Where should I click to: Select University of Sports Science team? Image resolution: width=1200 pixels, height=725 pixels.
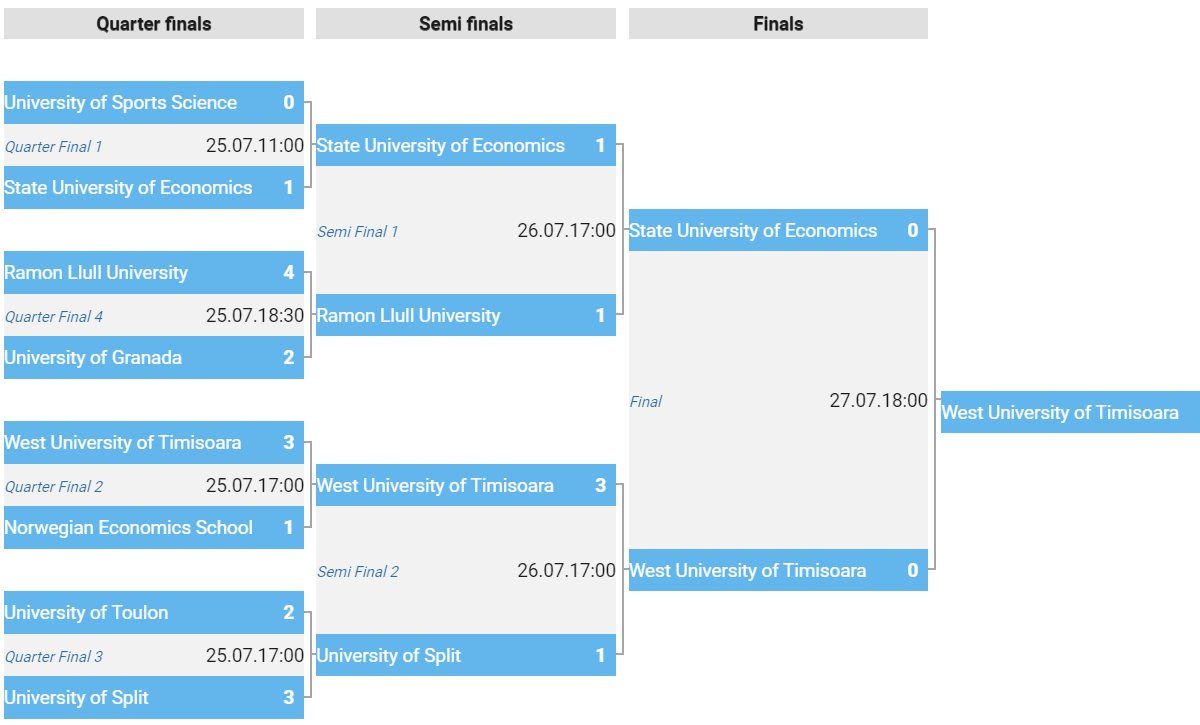[x=154, y=103]
